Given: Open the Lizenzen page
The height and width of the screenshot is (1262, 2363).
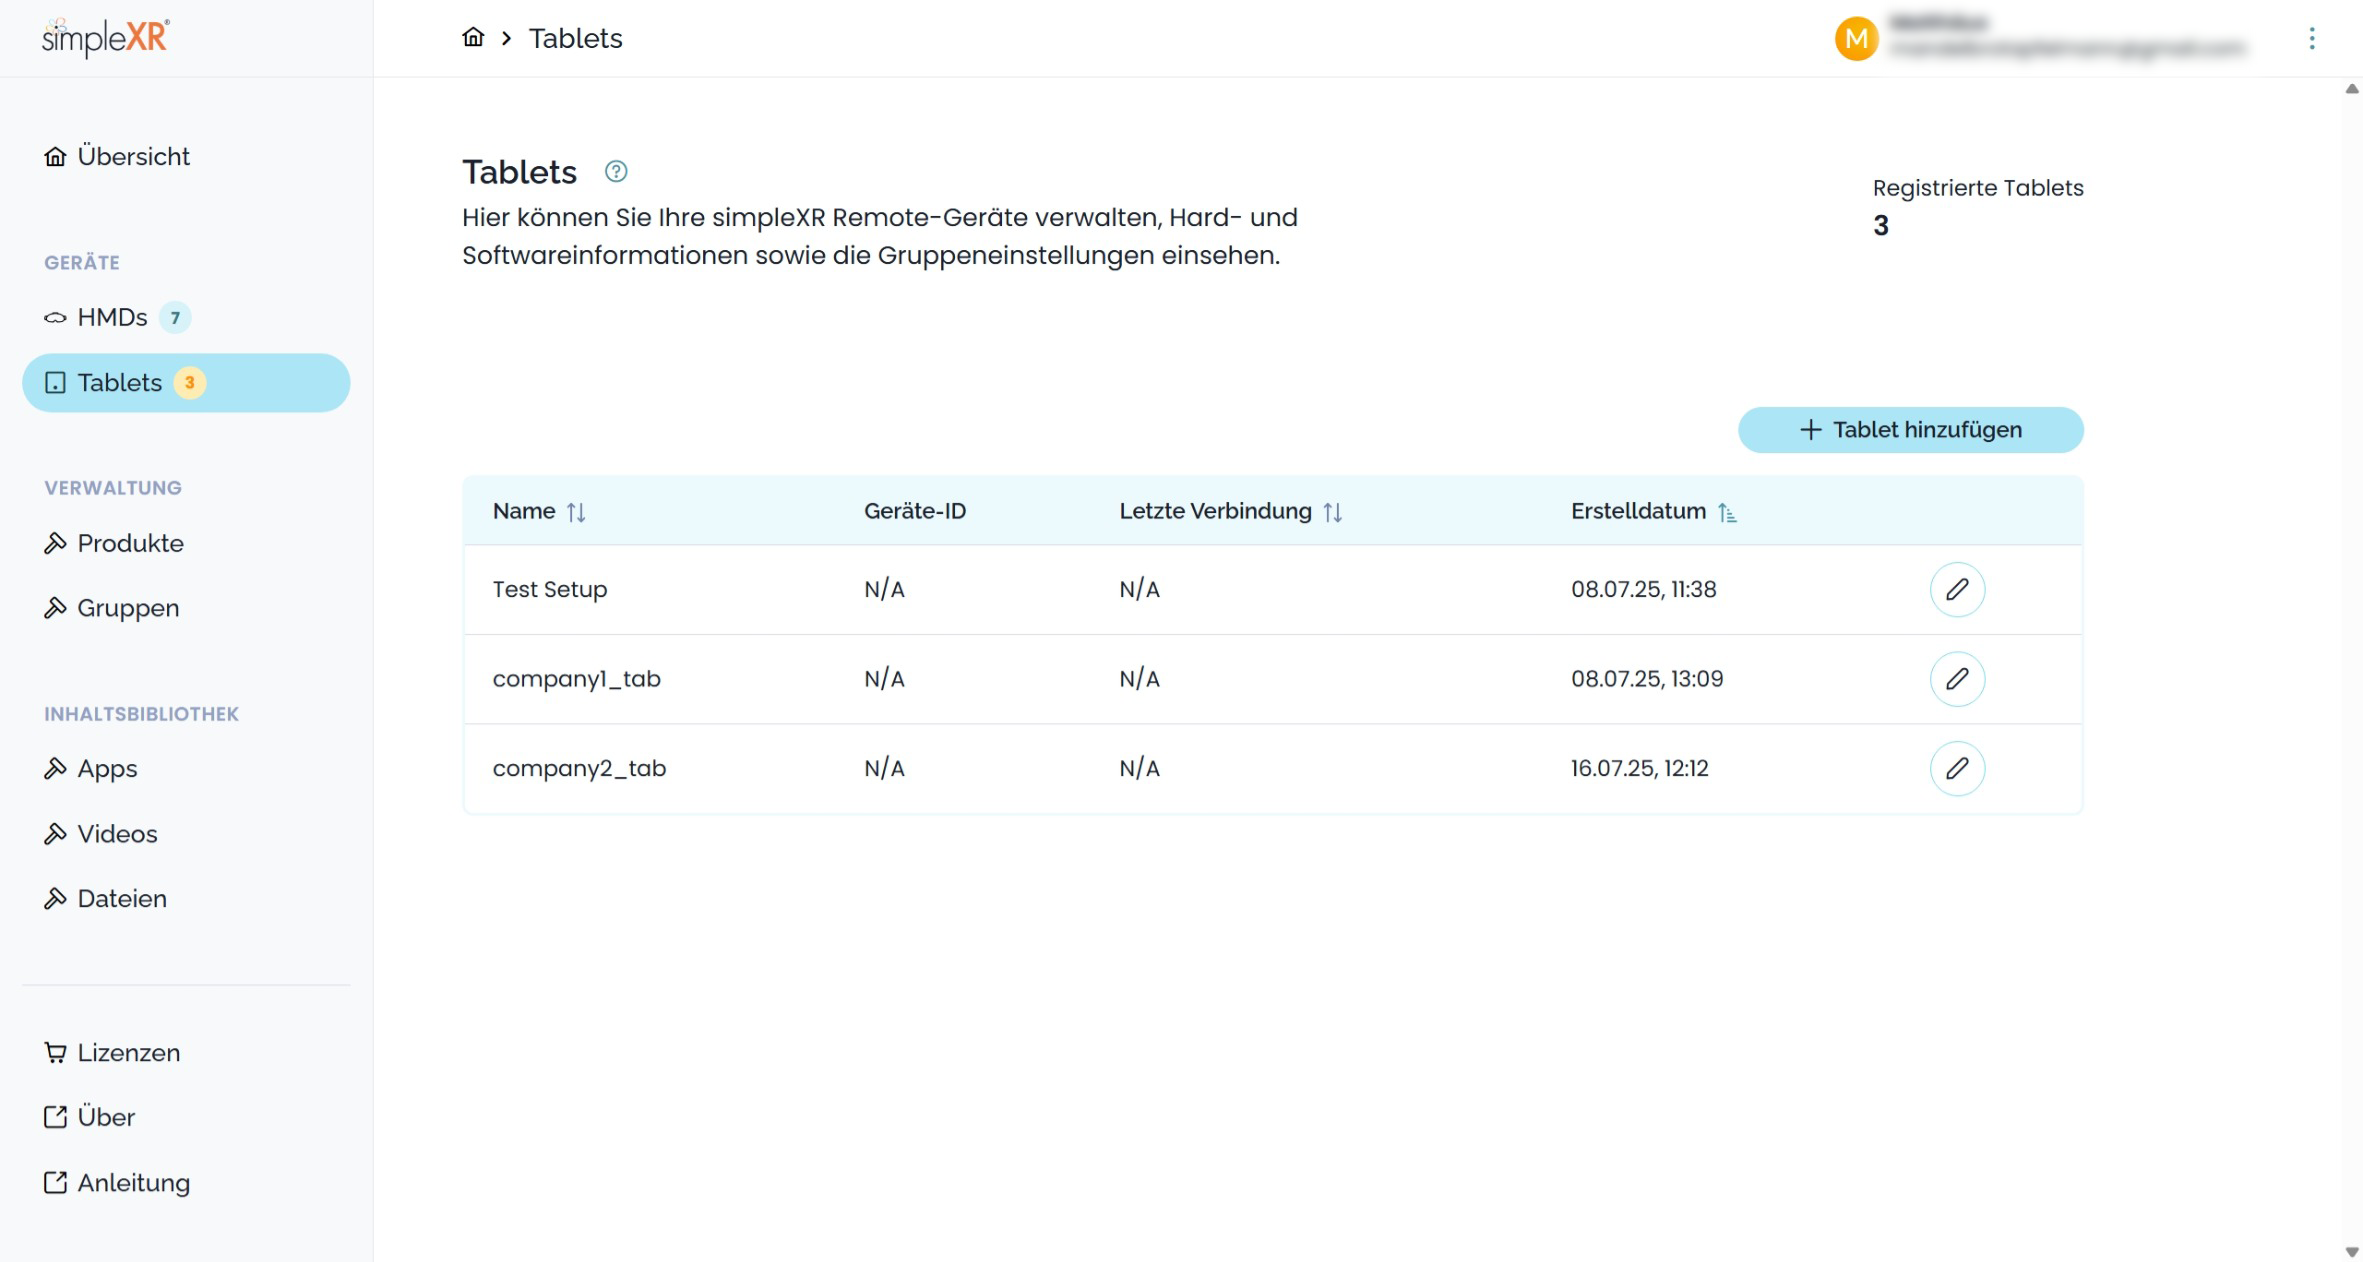Looking at the screenshot, I should [x=128, y=1053].
